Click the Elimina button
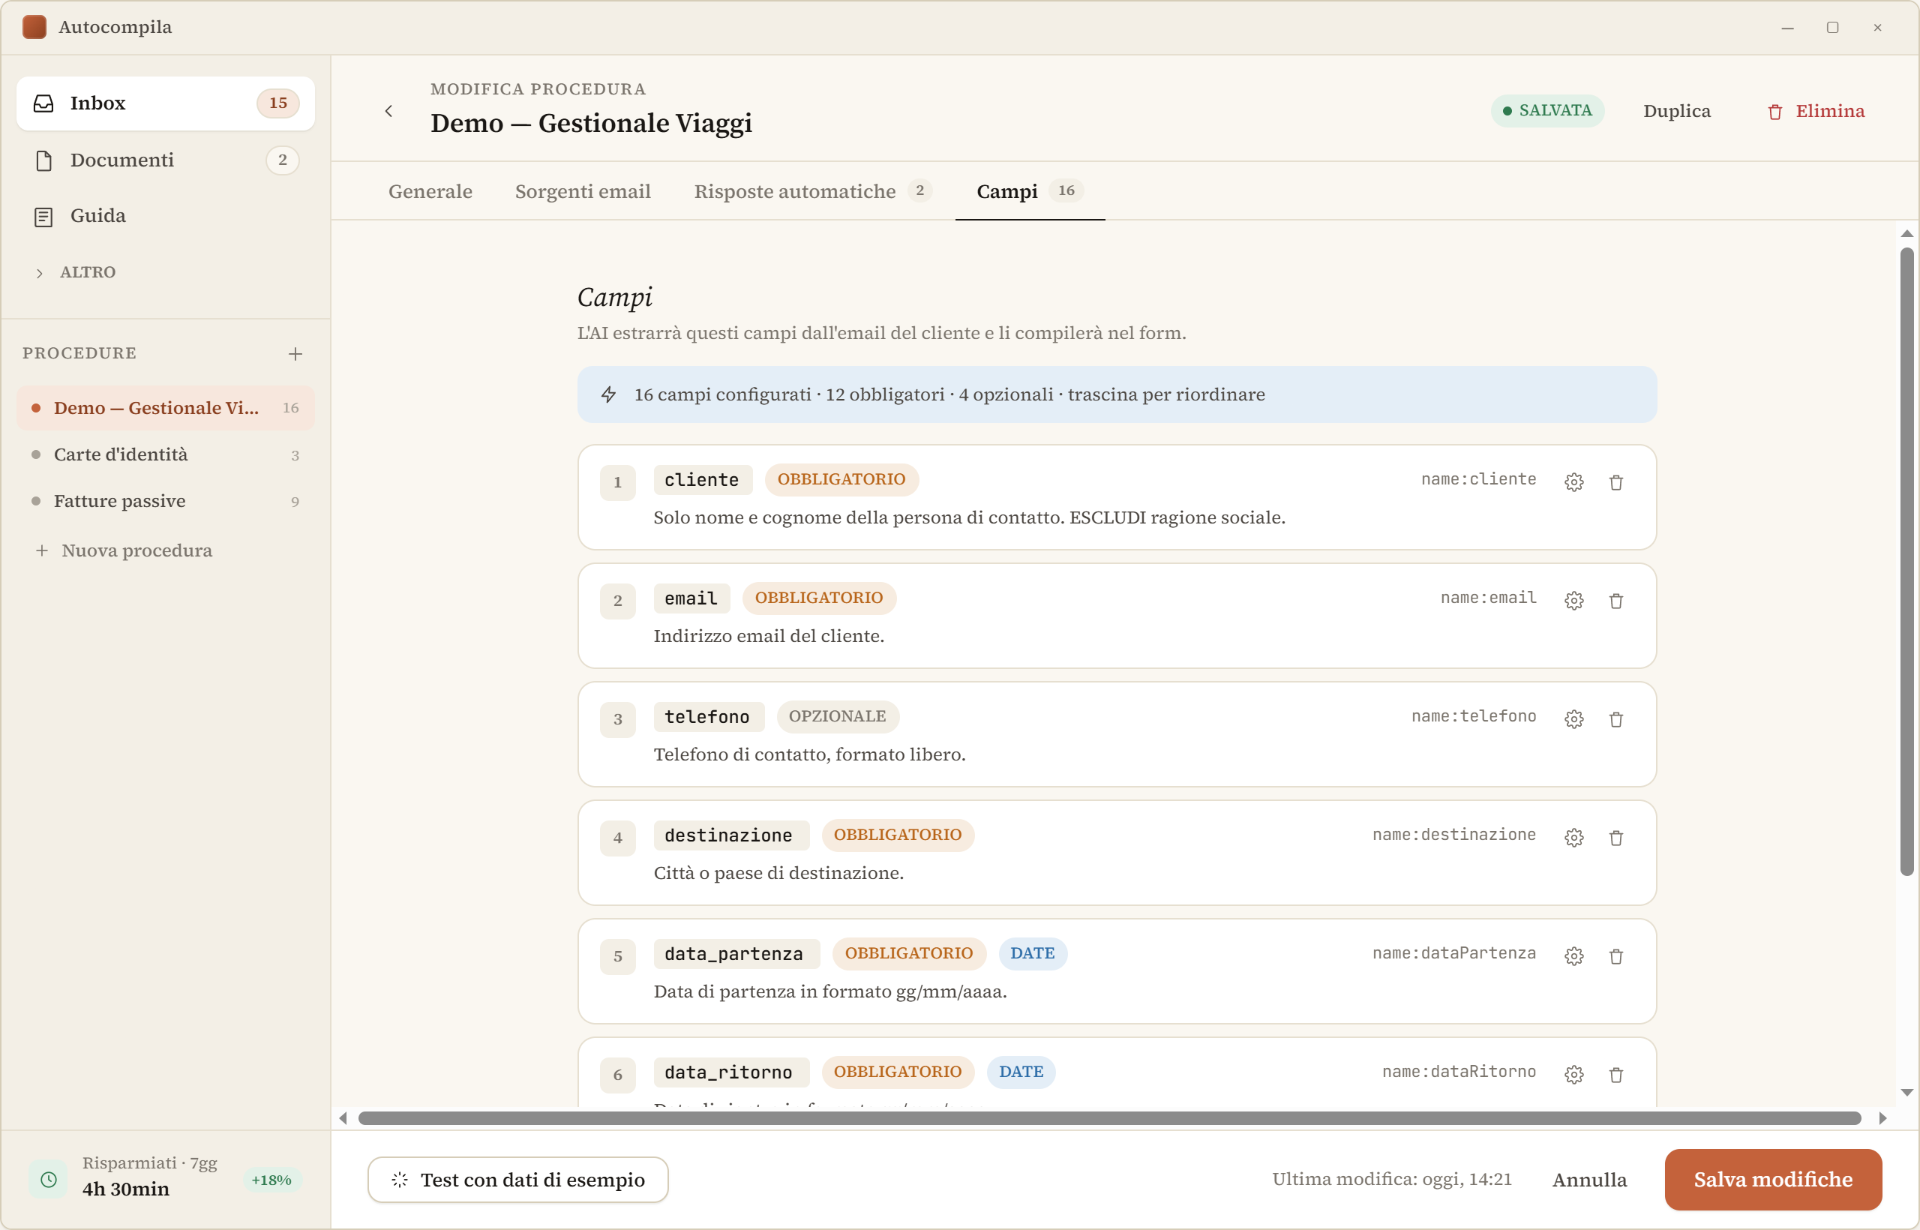The height and width of the screenshot is (1230, 1920). [1815, 111]
